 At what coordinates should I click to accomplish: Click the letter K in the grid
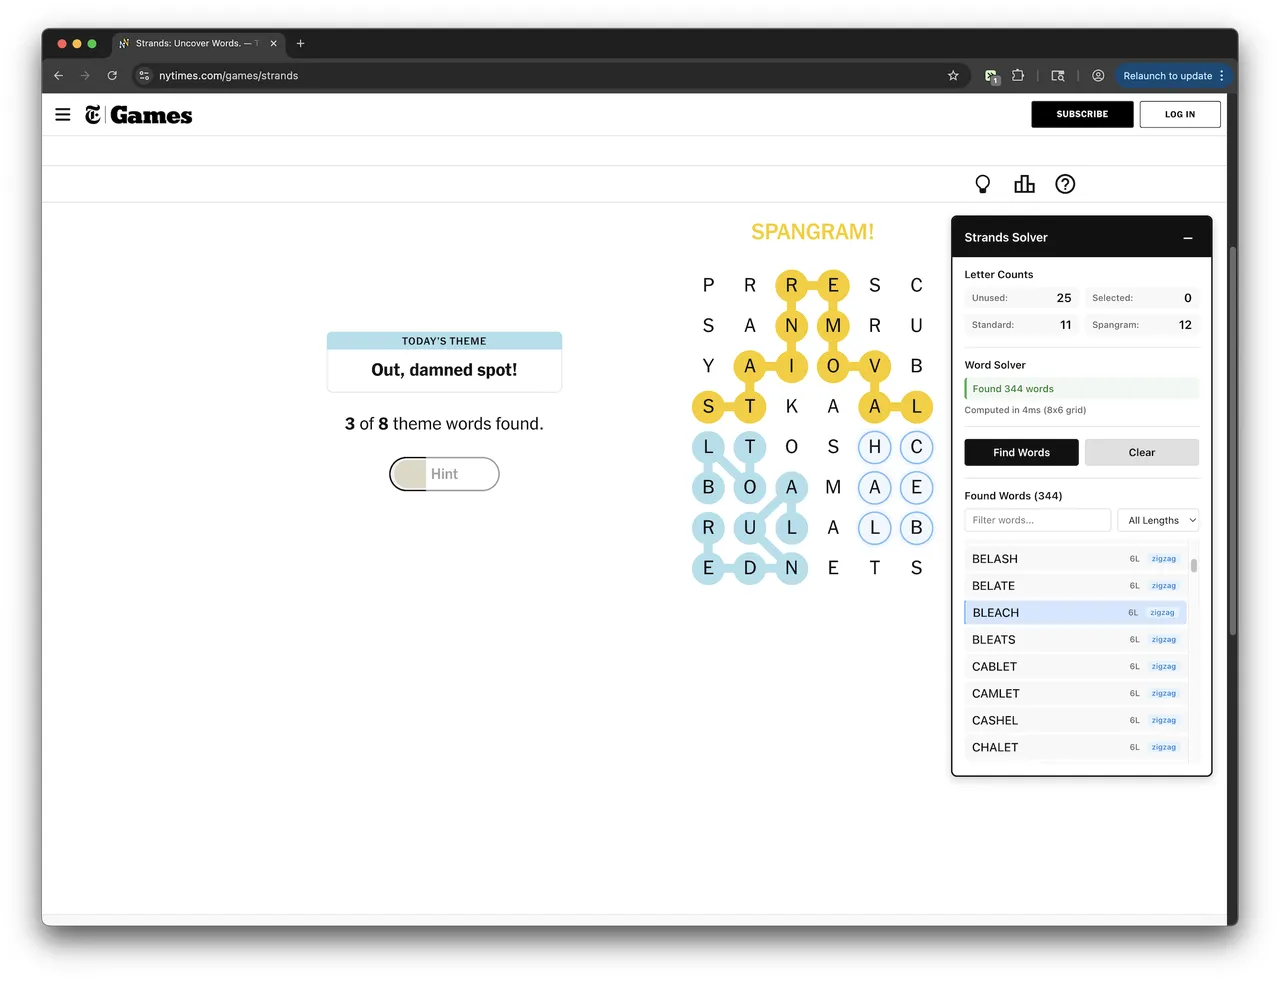coord(791,407)
